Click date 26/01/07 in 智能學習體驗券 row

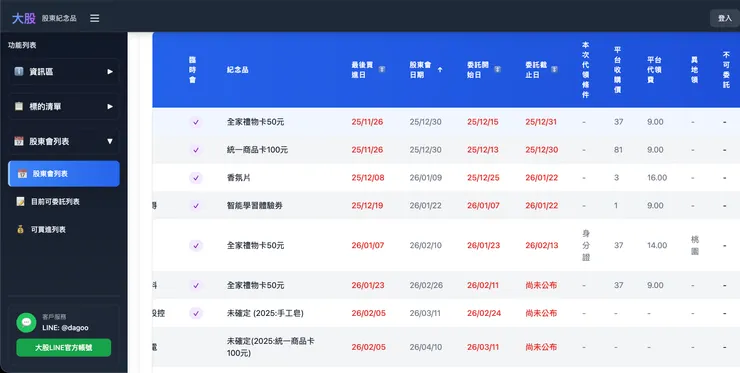coord(483,205)
